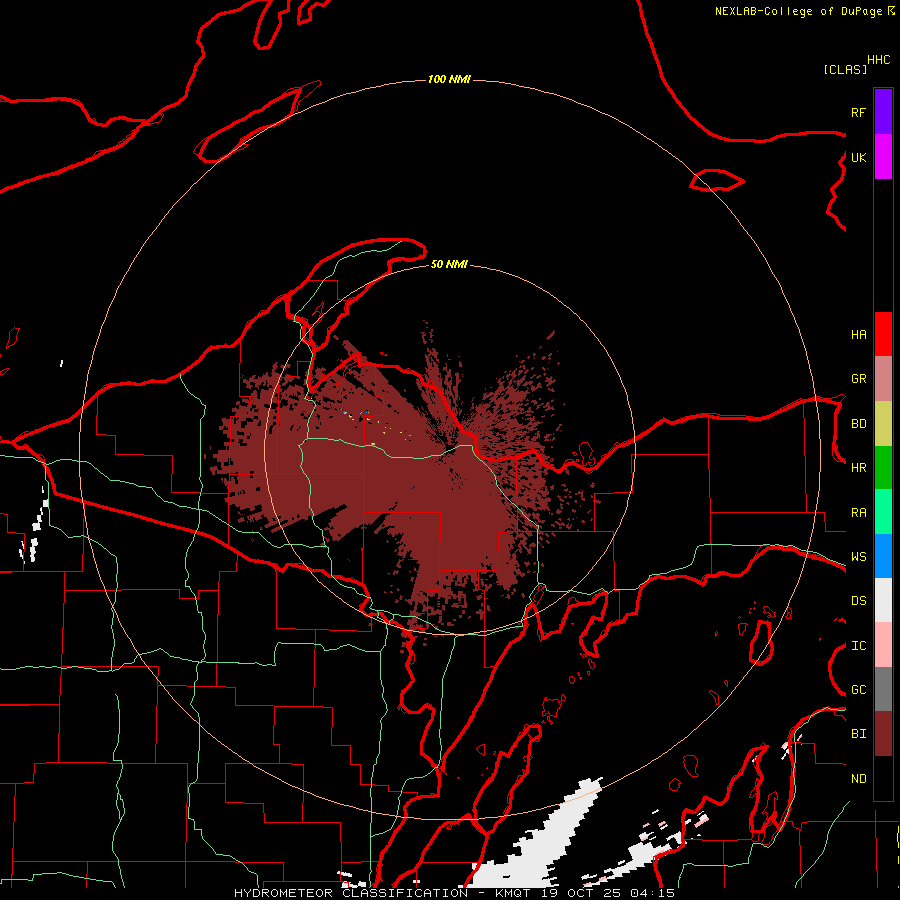
Task: Click the BD legend label
Action: coord(858,424)
